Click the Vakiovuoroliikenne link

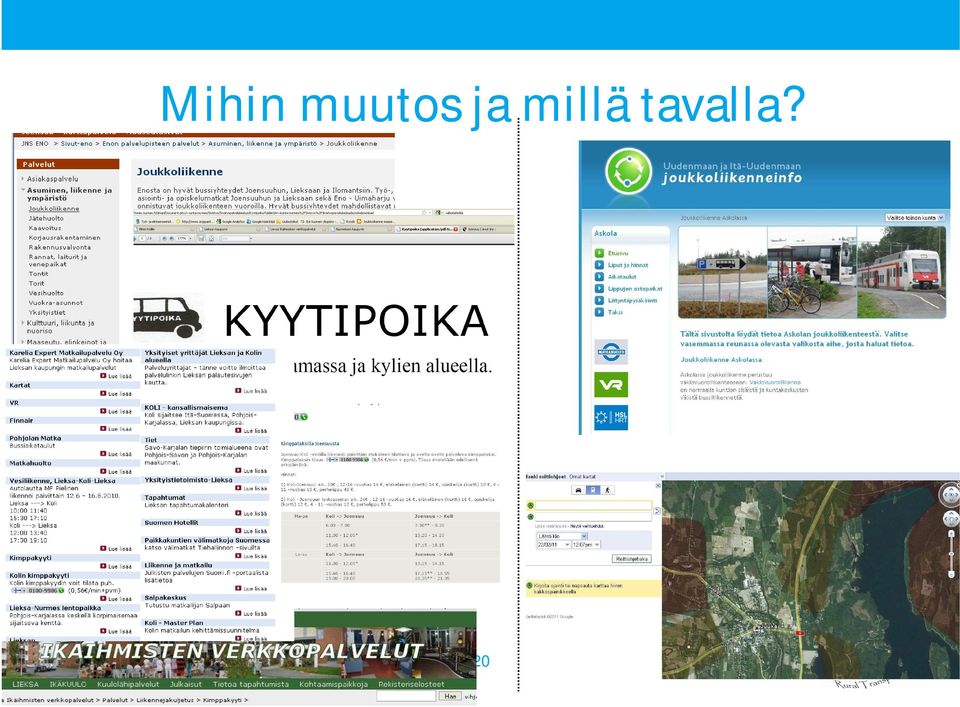(x=774, y=382)
